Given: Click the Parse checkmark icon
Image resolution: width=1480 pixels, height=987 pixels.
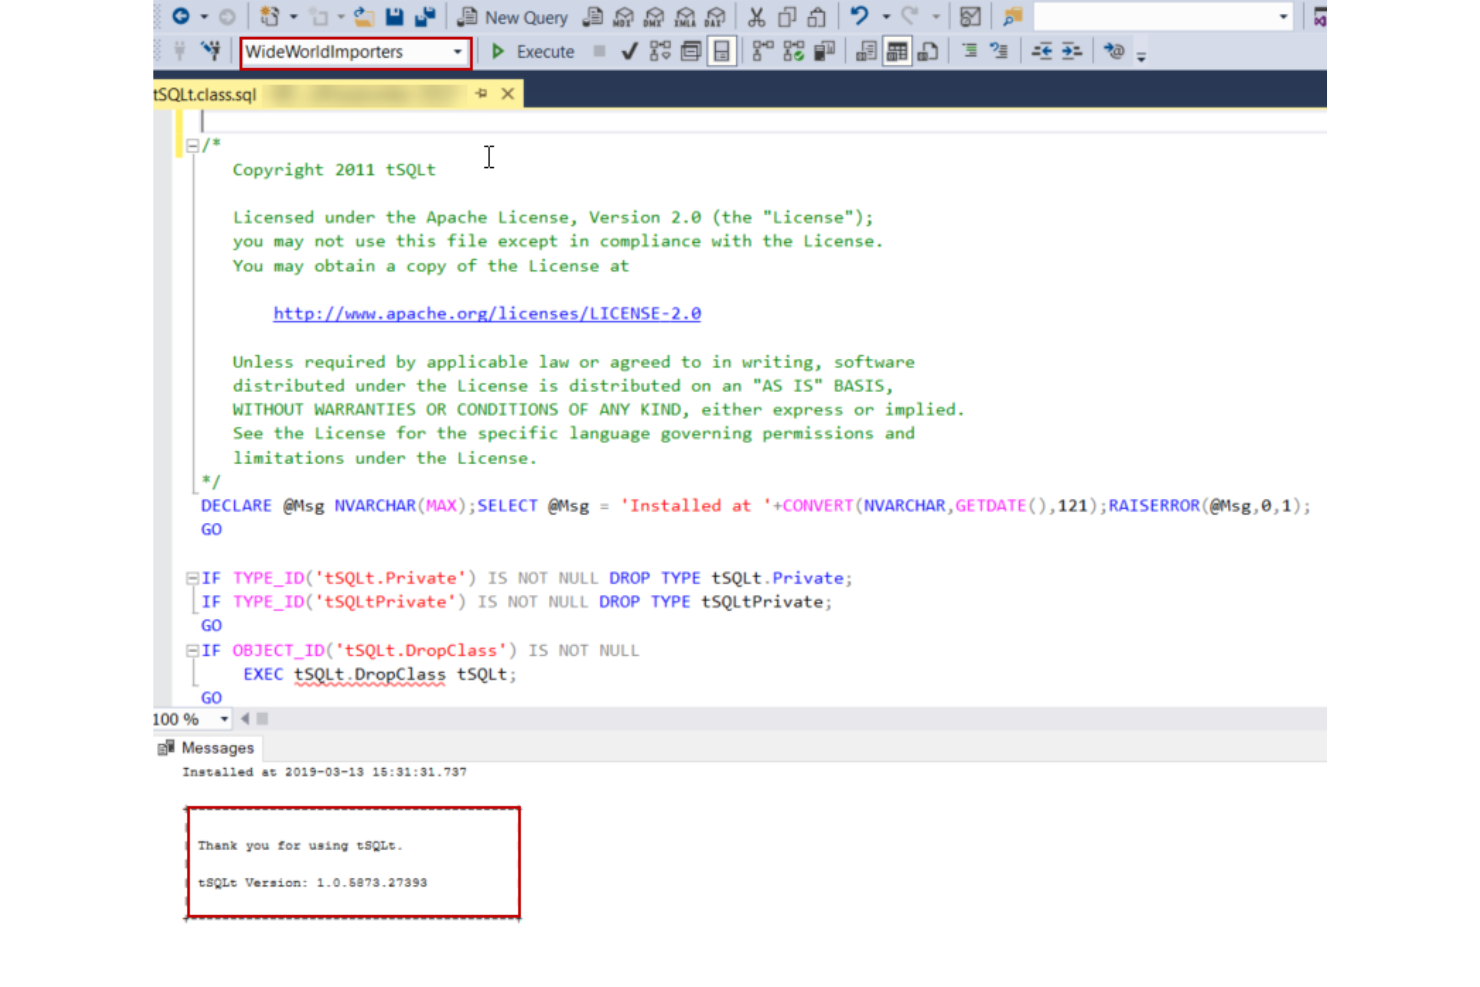Looking at the screenshot, I should (x=629, y=52).
